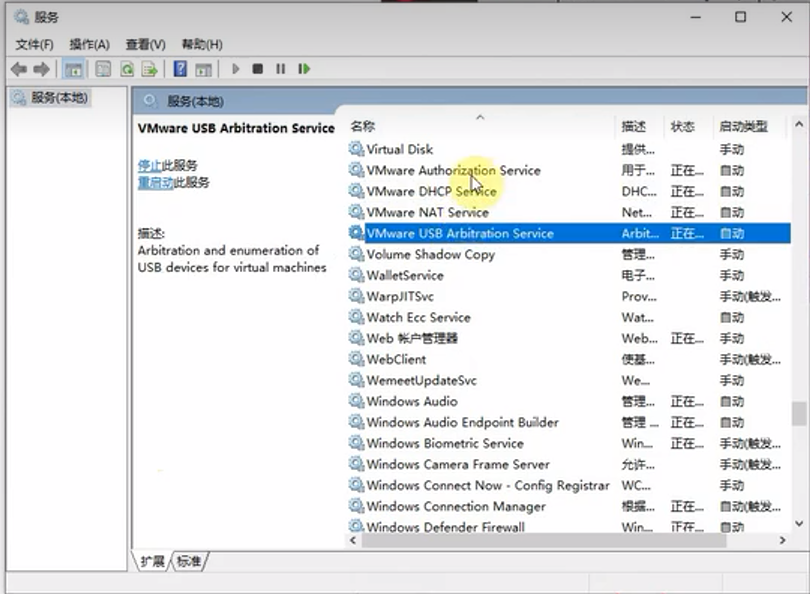This screenshot has width=810, height=594.
Task: Select VMware Authorization Service row
Action: [568, 170]
